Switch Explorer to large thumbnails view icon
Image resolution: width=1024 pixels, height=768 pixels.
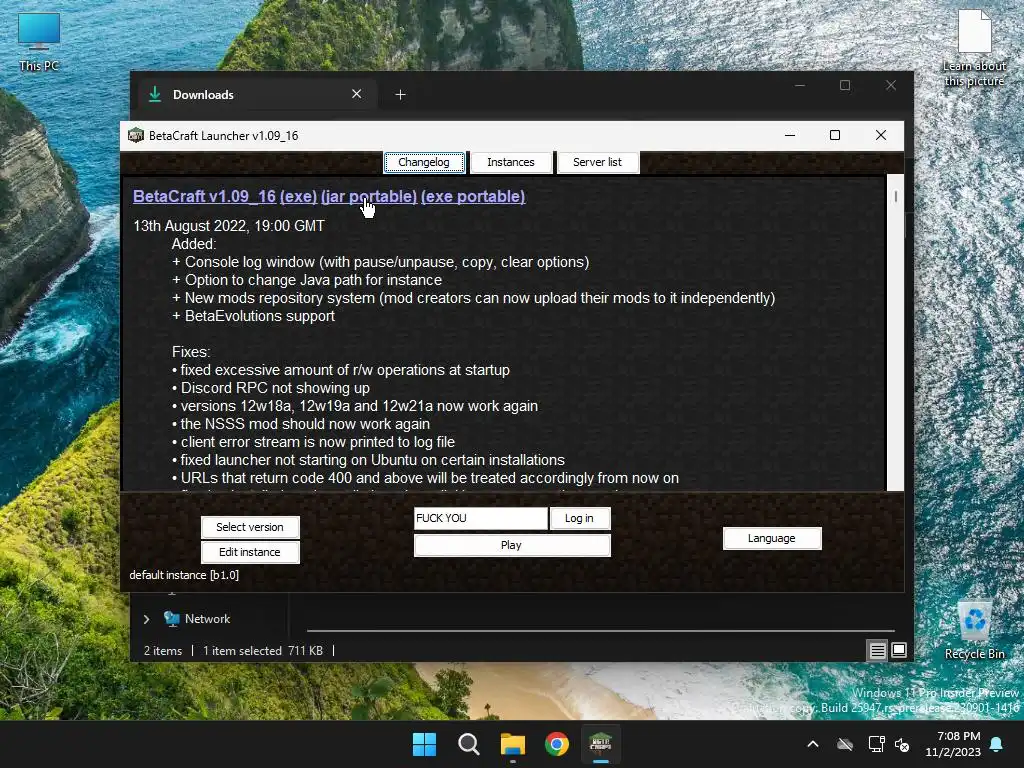click(899, 650)
